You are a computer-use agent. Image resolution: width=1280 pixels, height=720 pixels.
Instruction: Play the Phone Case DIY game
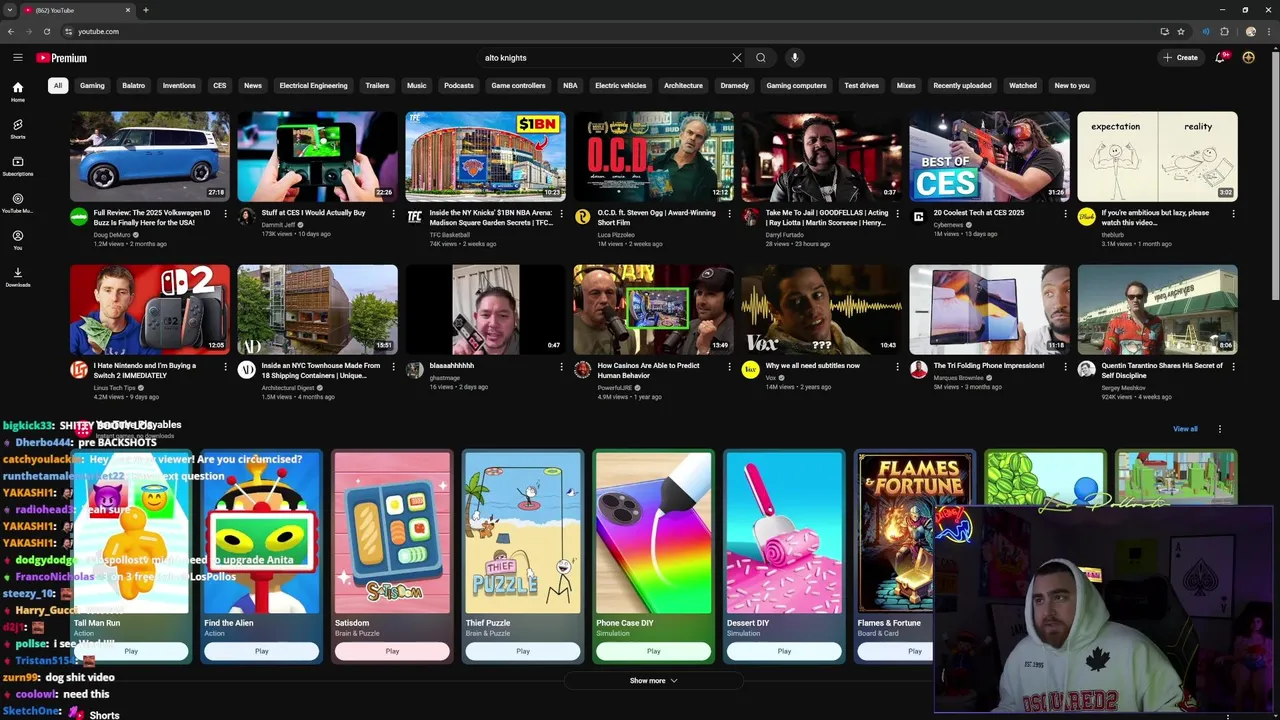[x=653, y=651]
